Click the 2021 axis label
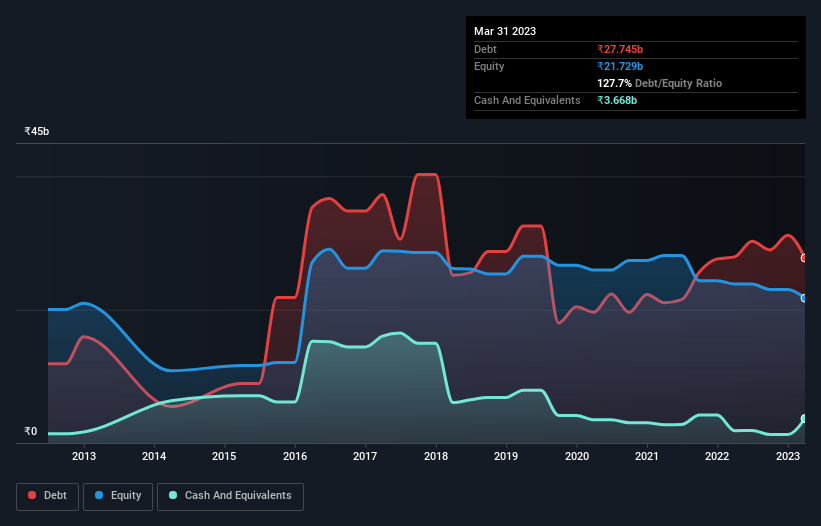Screen dimensions: 821x526 tap(647, 456)
